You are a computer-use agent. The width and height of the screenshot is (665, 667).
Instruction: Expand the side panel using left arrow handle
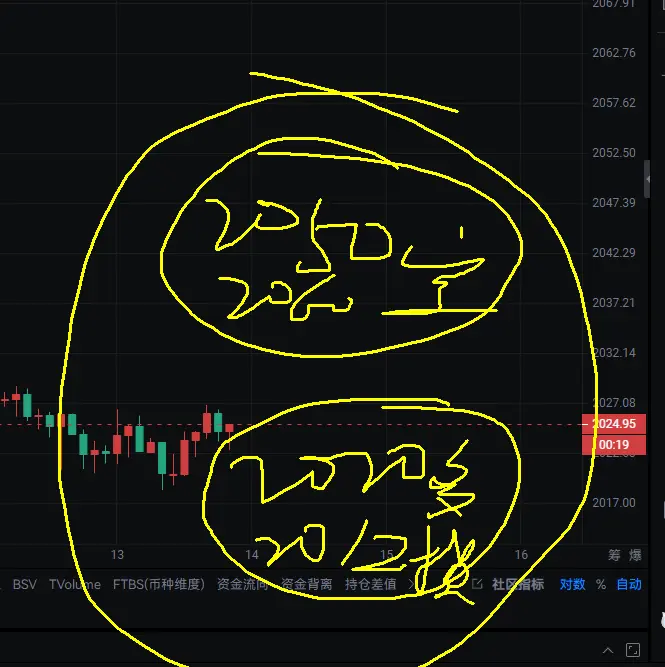647,179
